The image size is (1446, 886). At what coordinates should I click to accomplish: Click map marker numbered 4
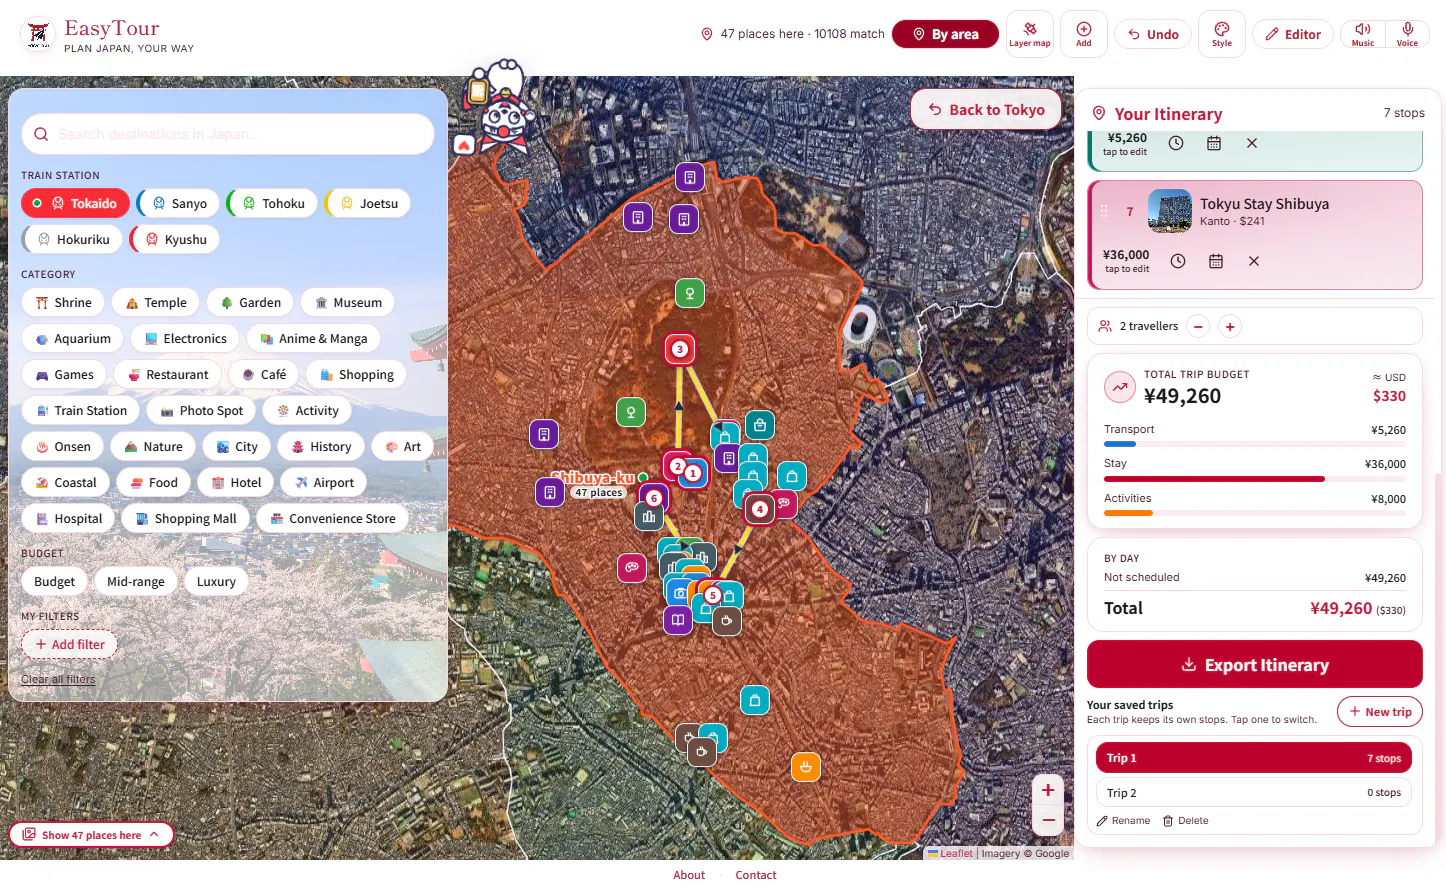click(x=760, y=509)
